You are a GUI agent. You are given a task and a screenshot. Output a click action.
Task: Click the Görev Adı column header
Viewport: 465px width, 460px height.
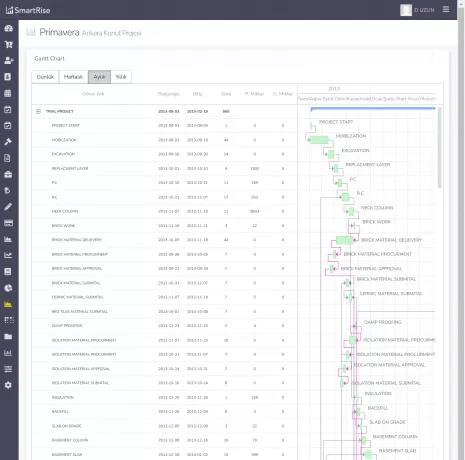[93, 94]
